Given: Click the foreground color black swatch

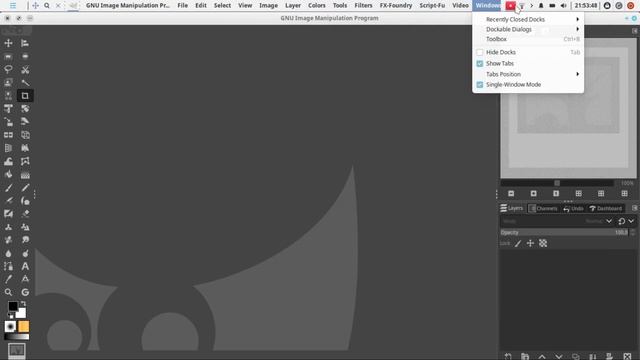Looking at the screenshot, I should coord(12,306).
